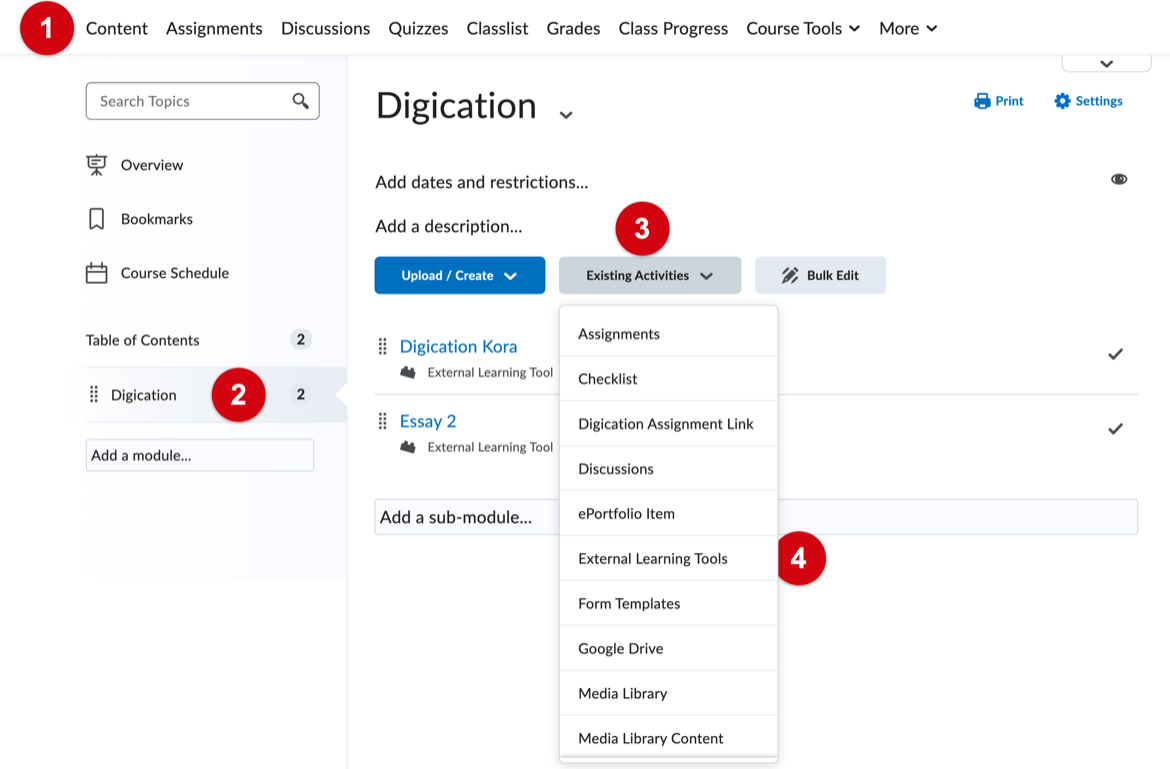Open the Existing Activities dropdown
The width and height of the screenshot is (1170, 769).
(650, 275)
